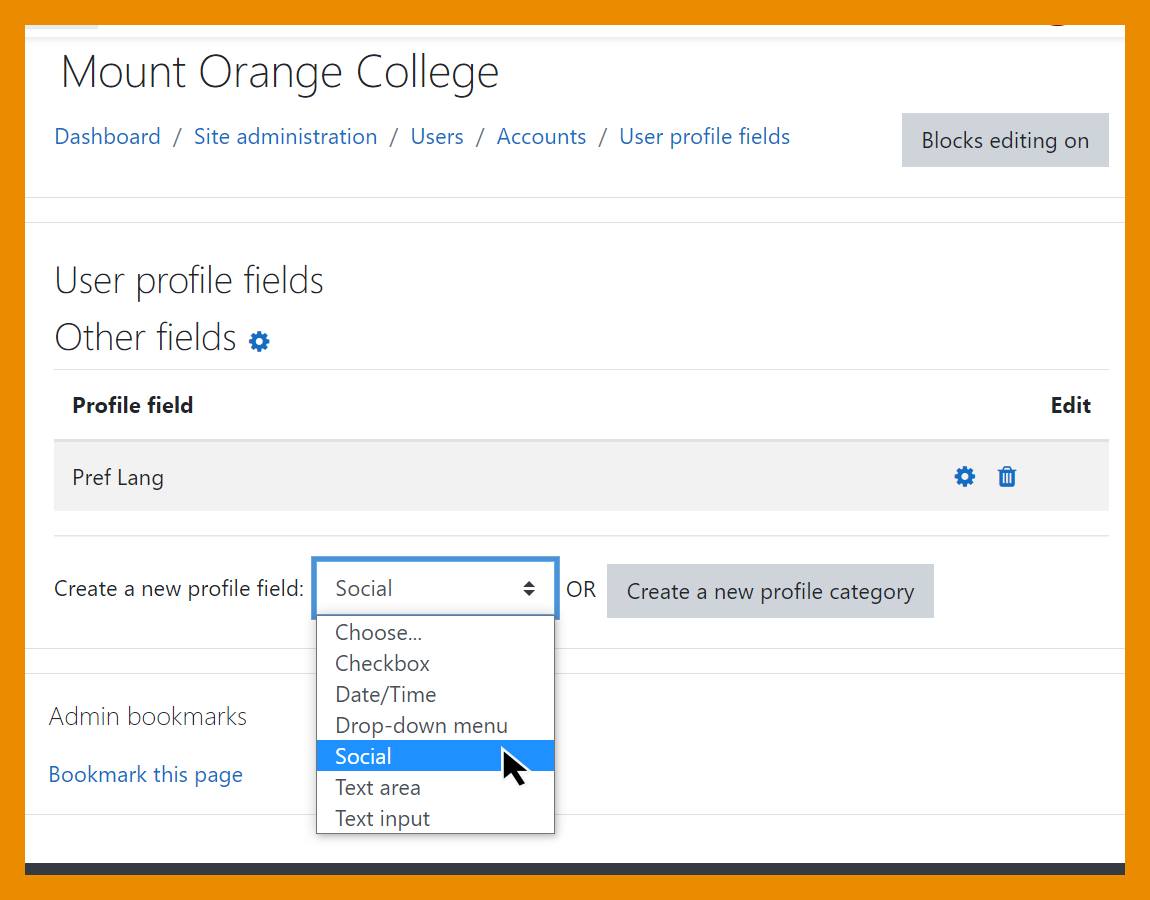Screen dimensions: 1150x900
Task: Go to Dashboard via breadcrumb
Action: [107, 137]
